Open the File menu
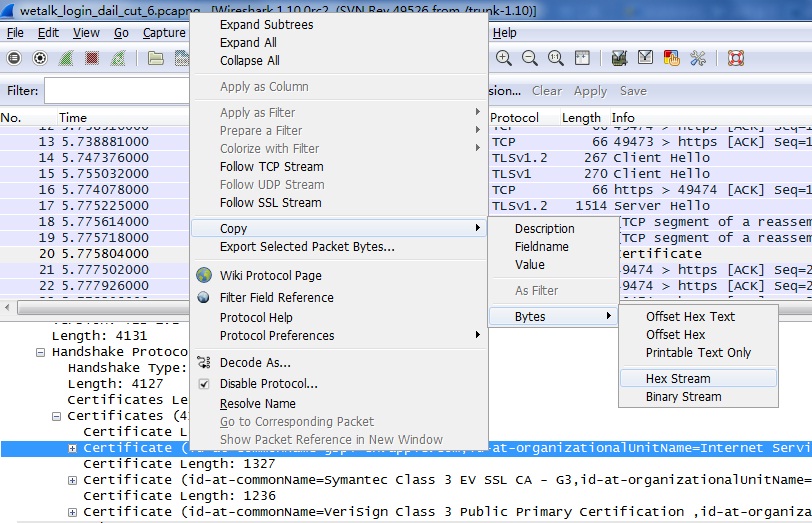The image size is (812, 523). click(x=15, y=33)
